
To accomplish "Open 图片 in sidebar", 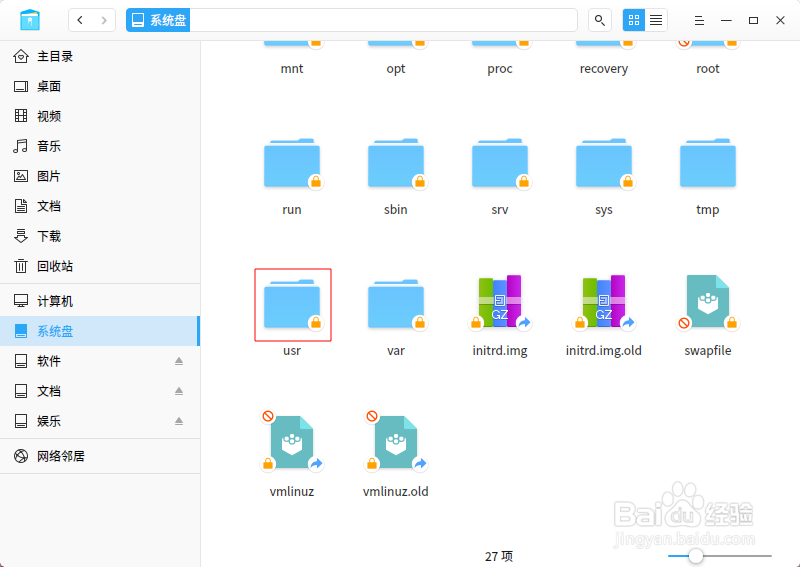I will pyautogui.click(x=99, y=177).
